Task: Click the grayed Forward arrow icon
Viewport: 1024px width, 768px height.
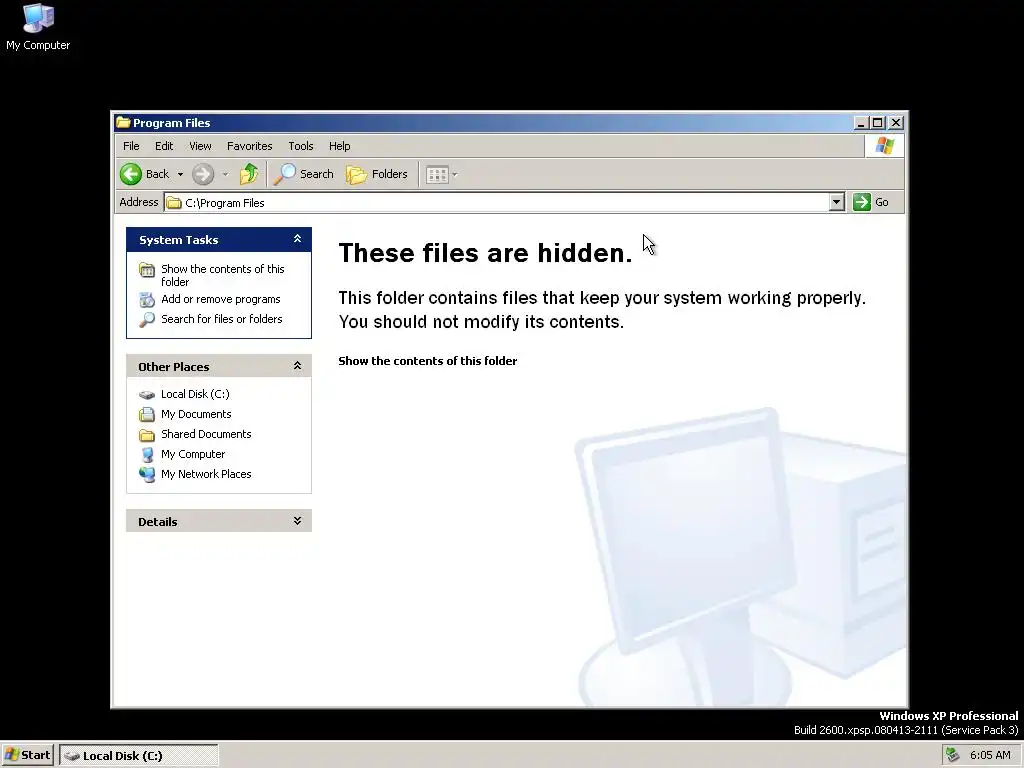Action: pos(203,174)
